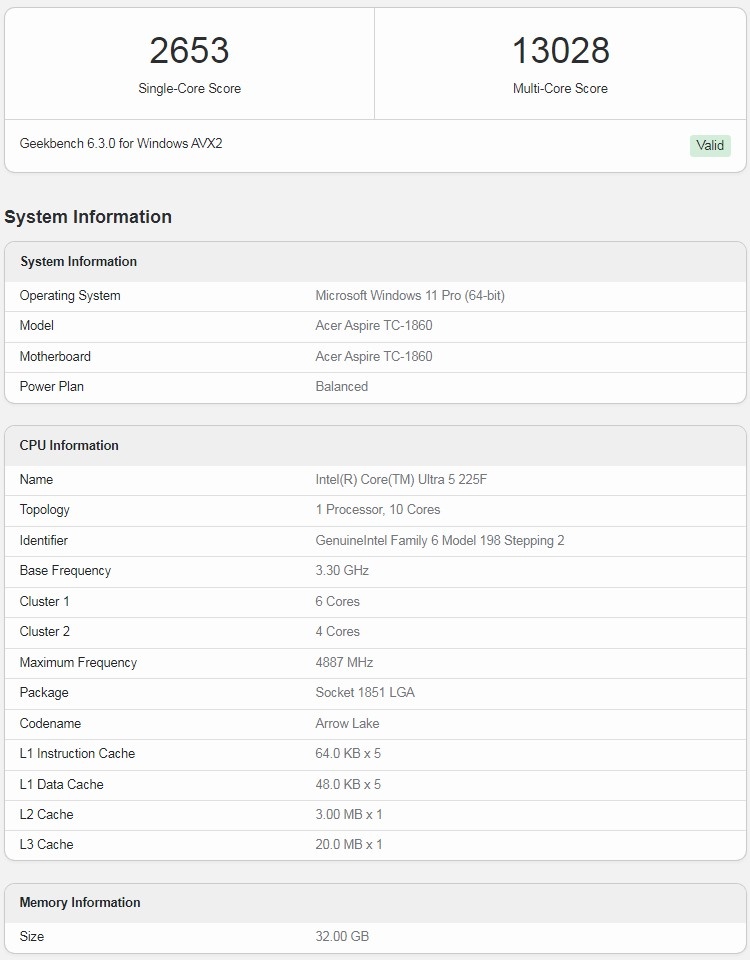Viewport: 750px width, 960px height.
Task: Select the 3.30 GHz value
Action: (342, 571)
